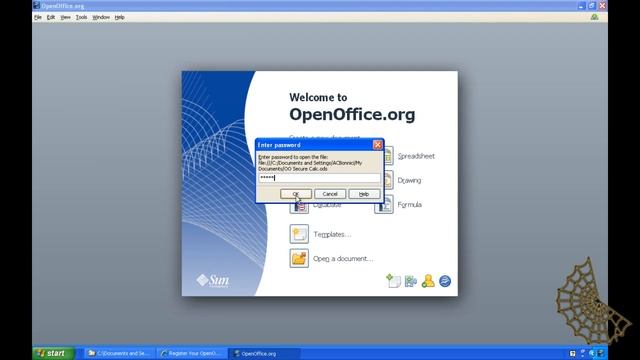This screenshot has height=360, width=640.
Task: Open the Tools menu
Action: (x=81, y=17)
